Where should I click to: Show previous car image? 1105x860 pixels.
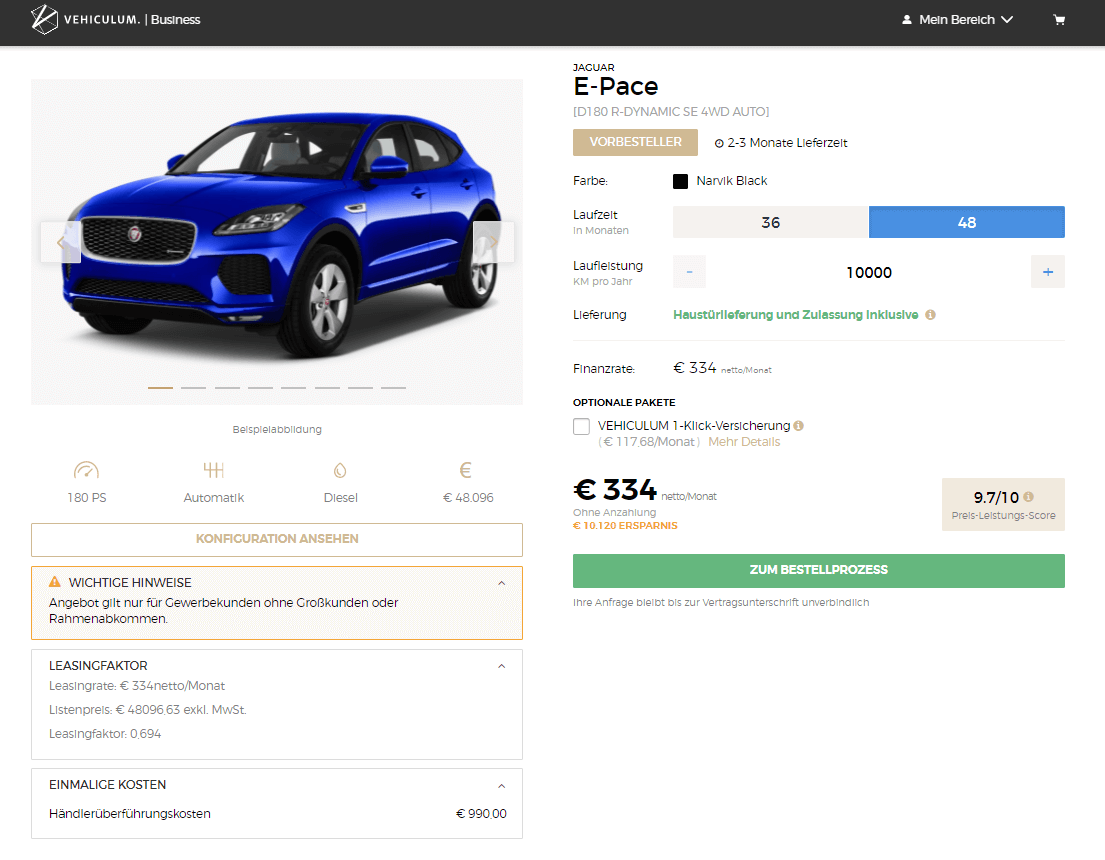[61, 242]
